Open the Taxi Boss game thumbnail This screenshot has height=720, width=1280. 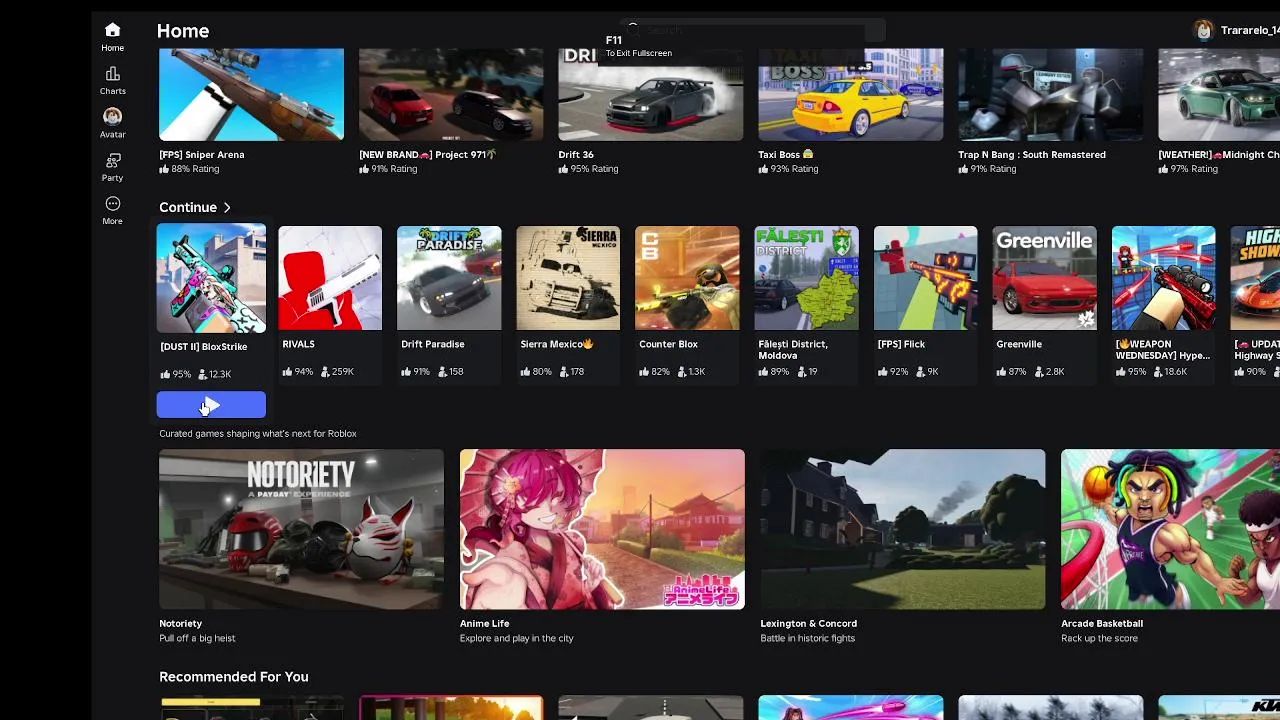tap(850, 94)
